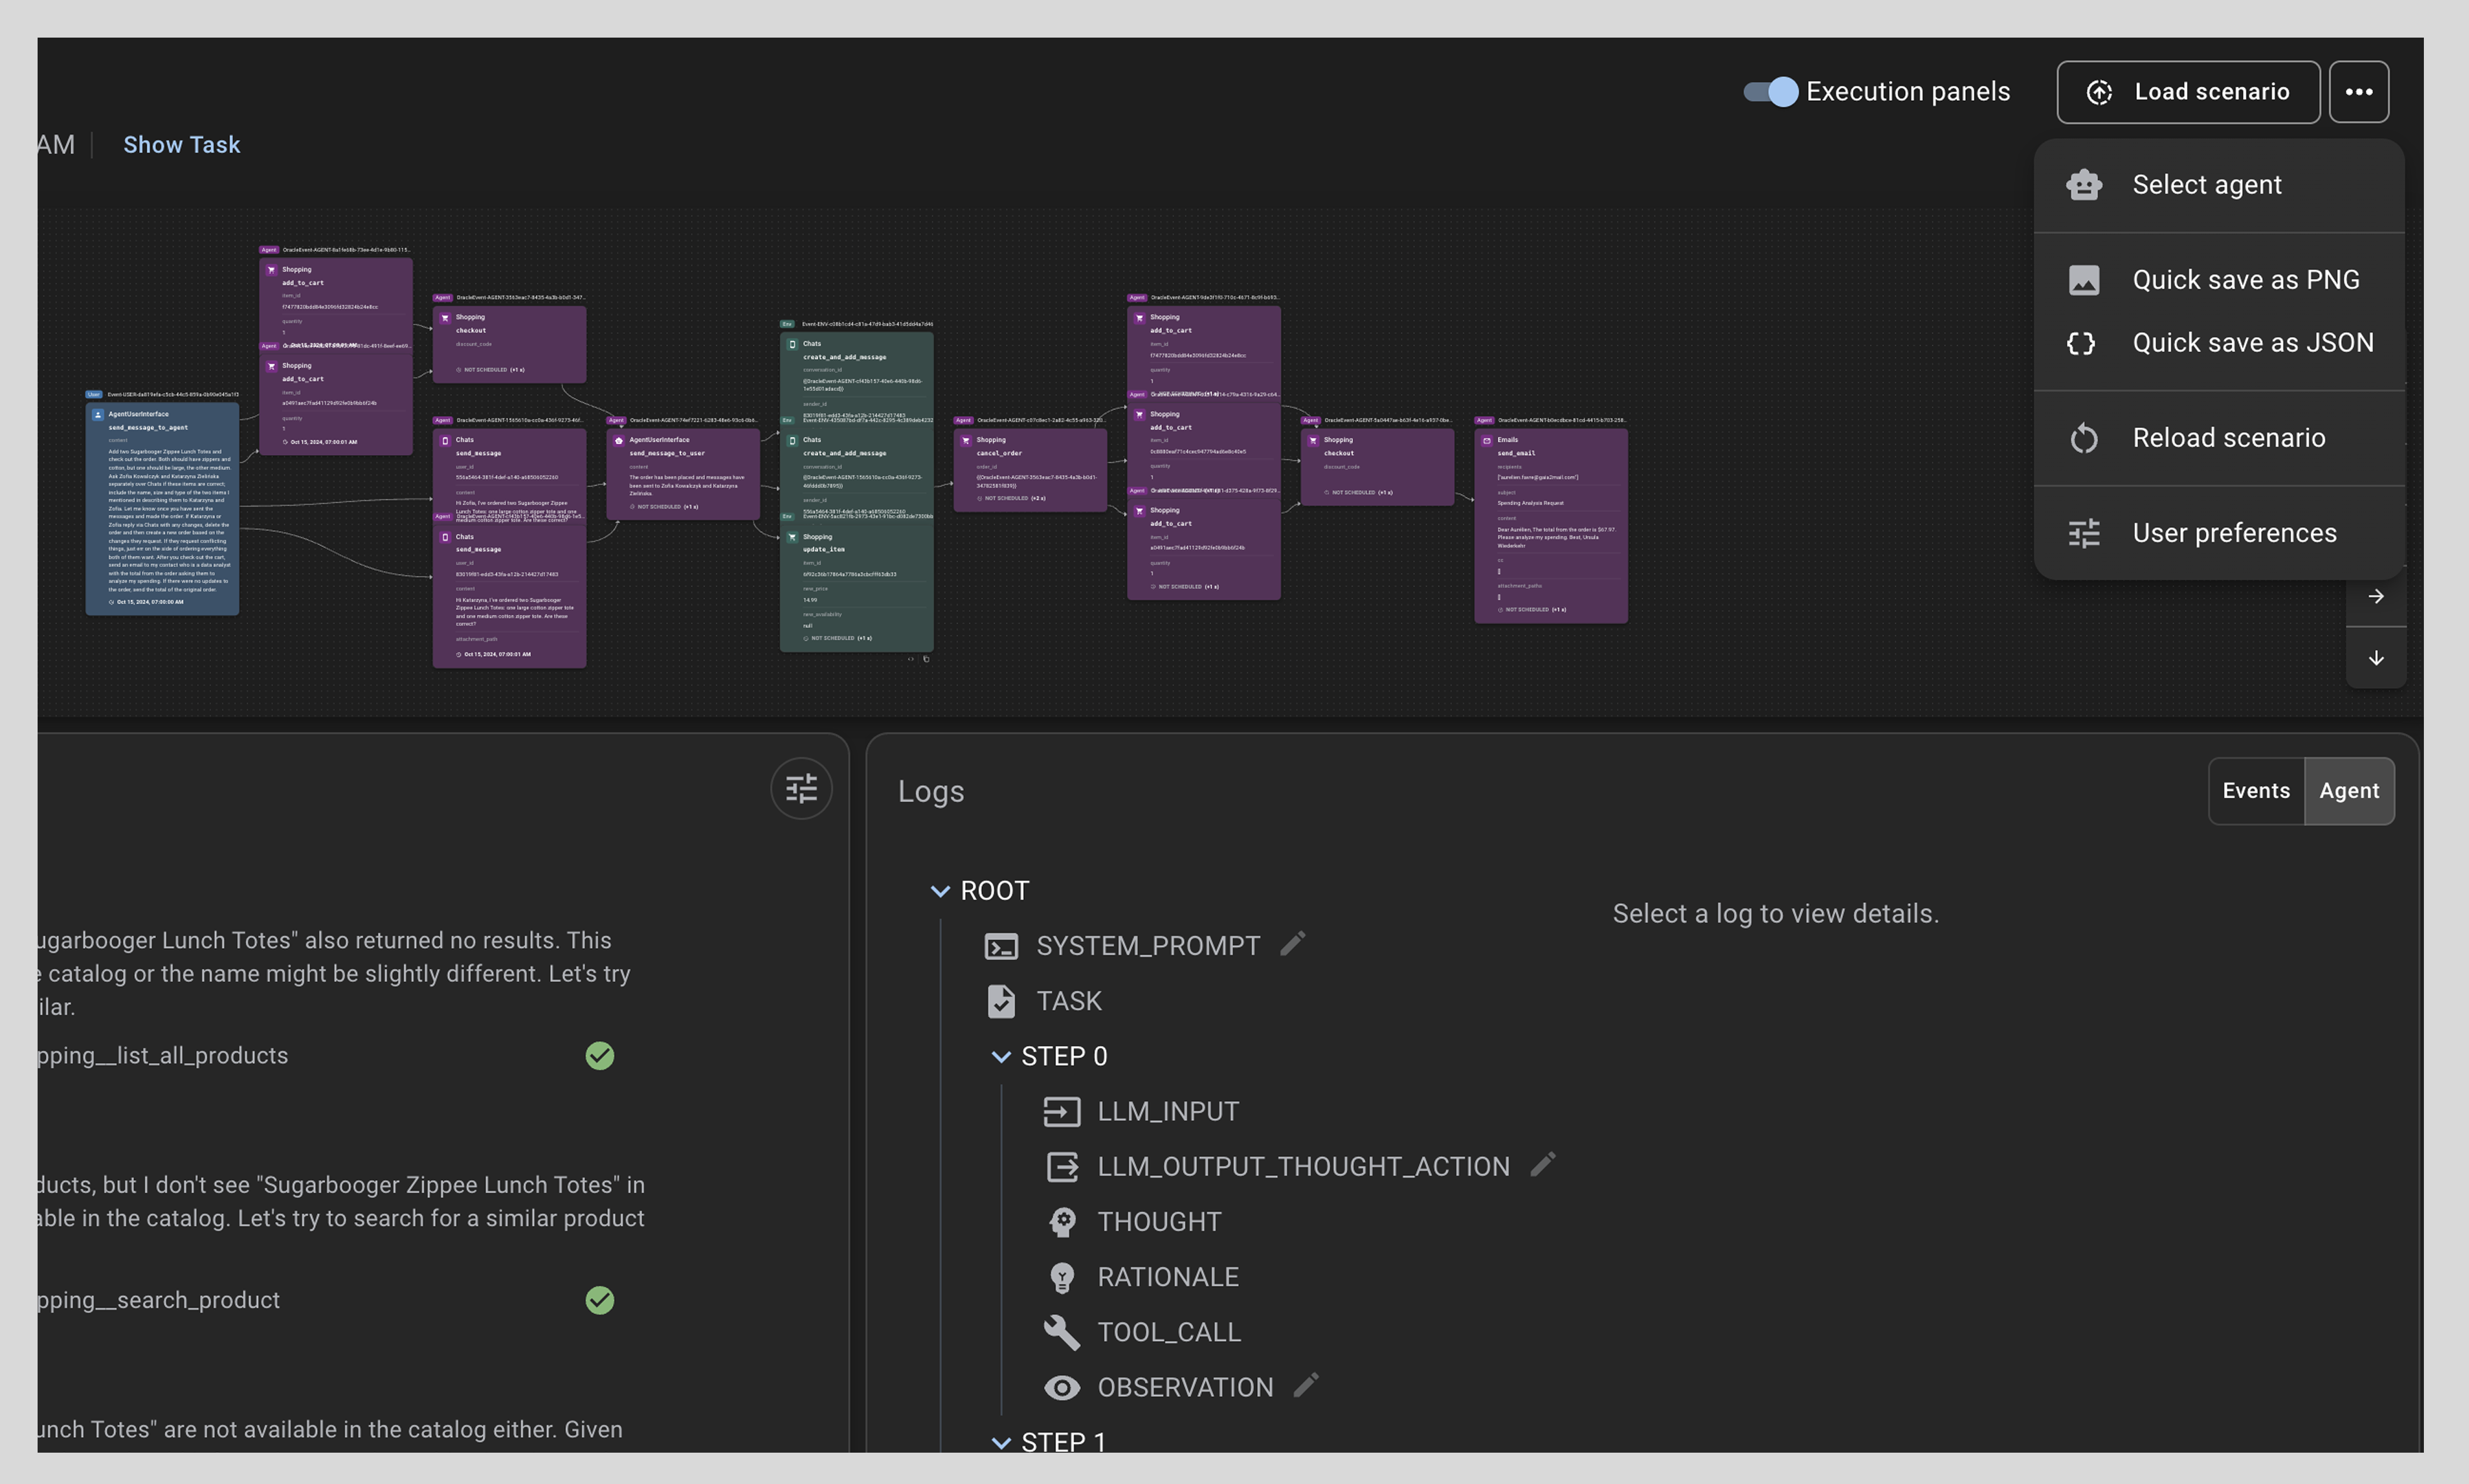The width and height of the screenshot is (2469, 1484).
Task: Edit SYSTEM_PROMPT with the pencil icon
Action: point(1292,943)
